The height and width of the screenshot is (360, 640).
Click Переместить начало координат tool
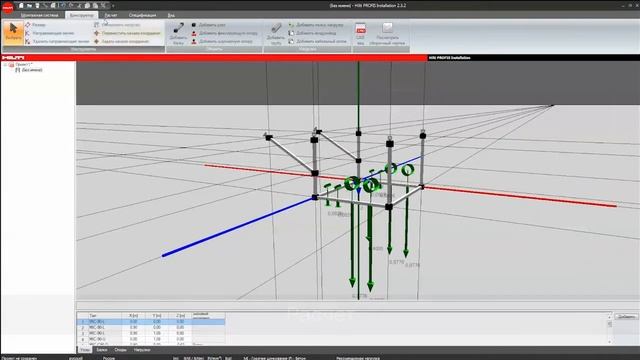point(127,33)
